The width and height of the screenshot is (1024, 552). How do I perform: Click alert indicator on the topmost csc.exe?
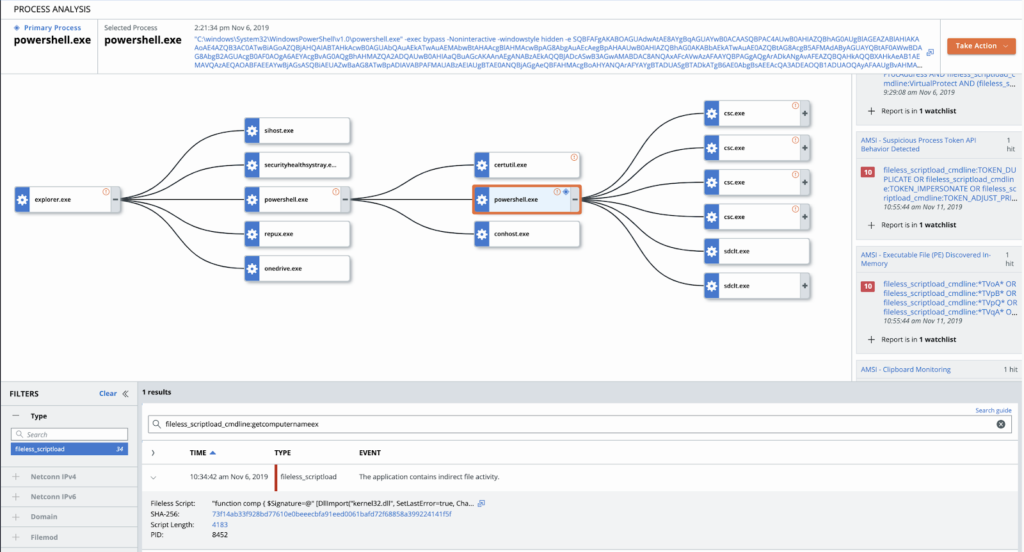[x=795, y=106]
